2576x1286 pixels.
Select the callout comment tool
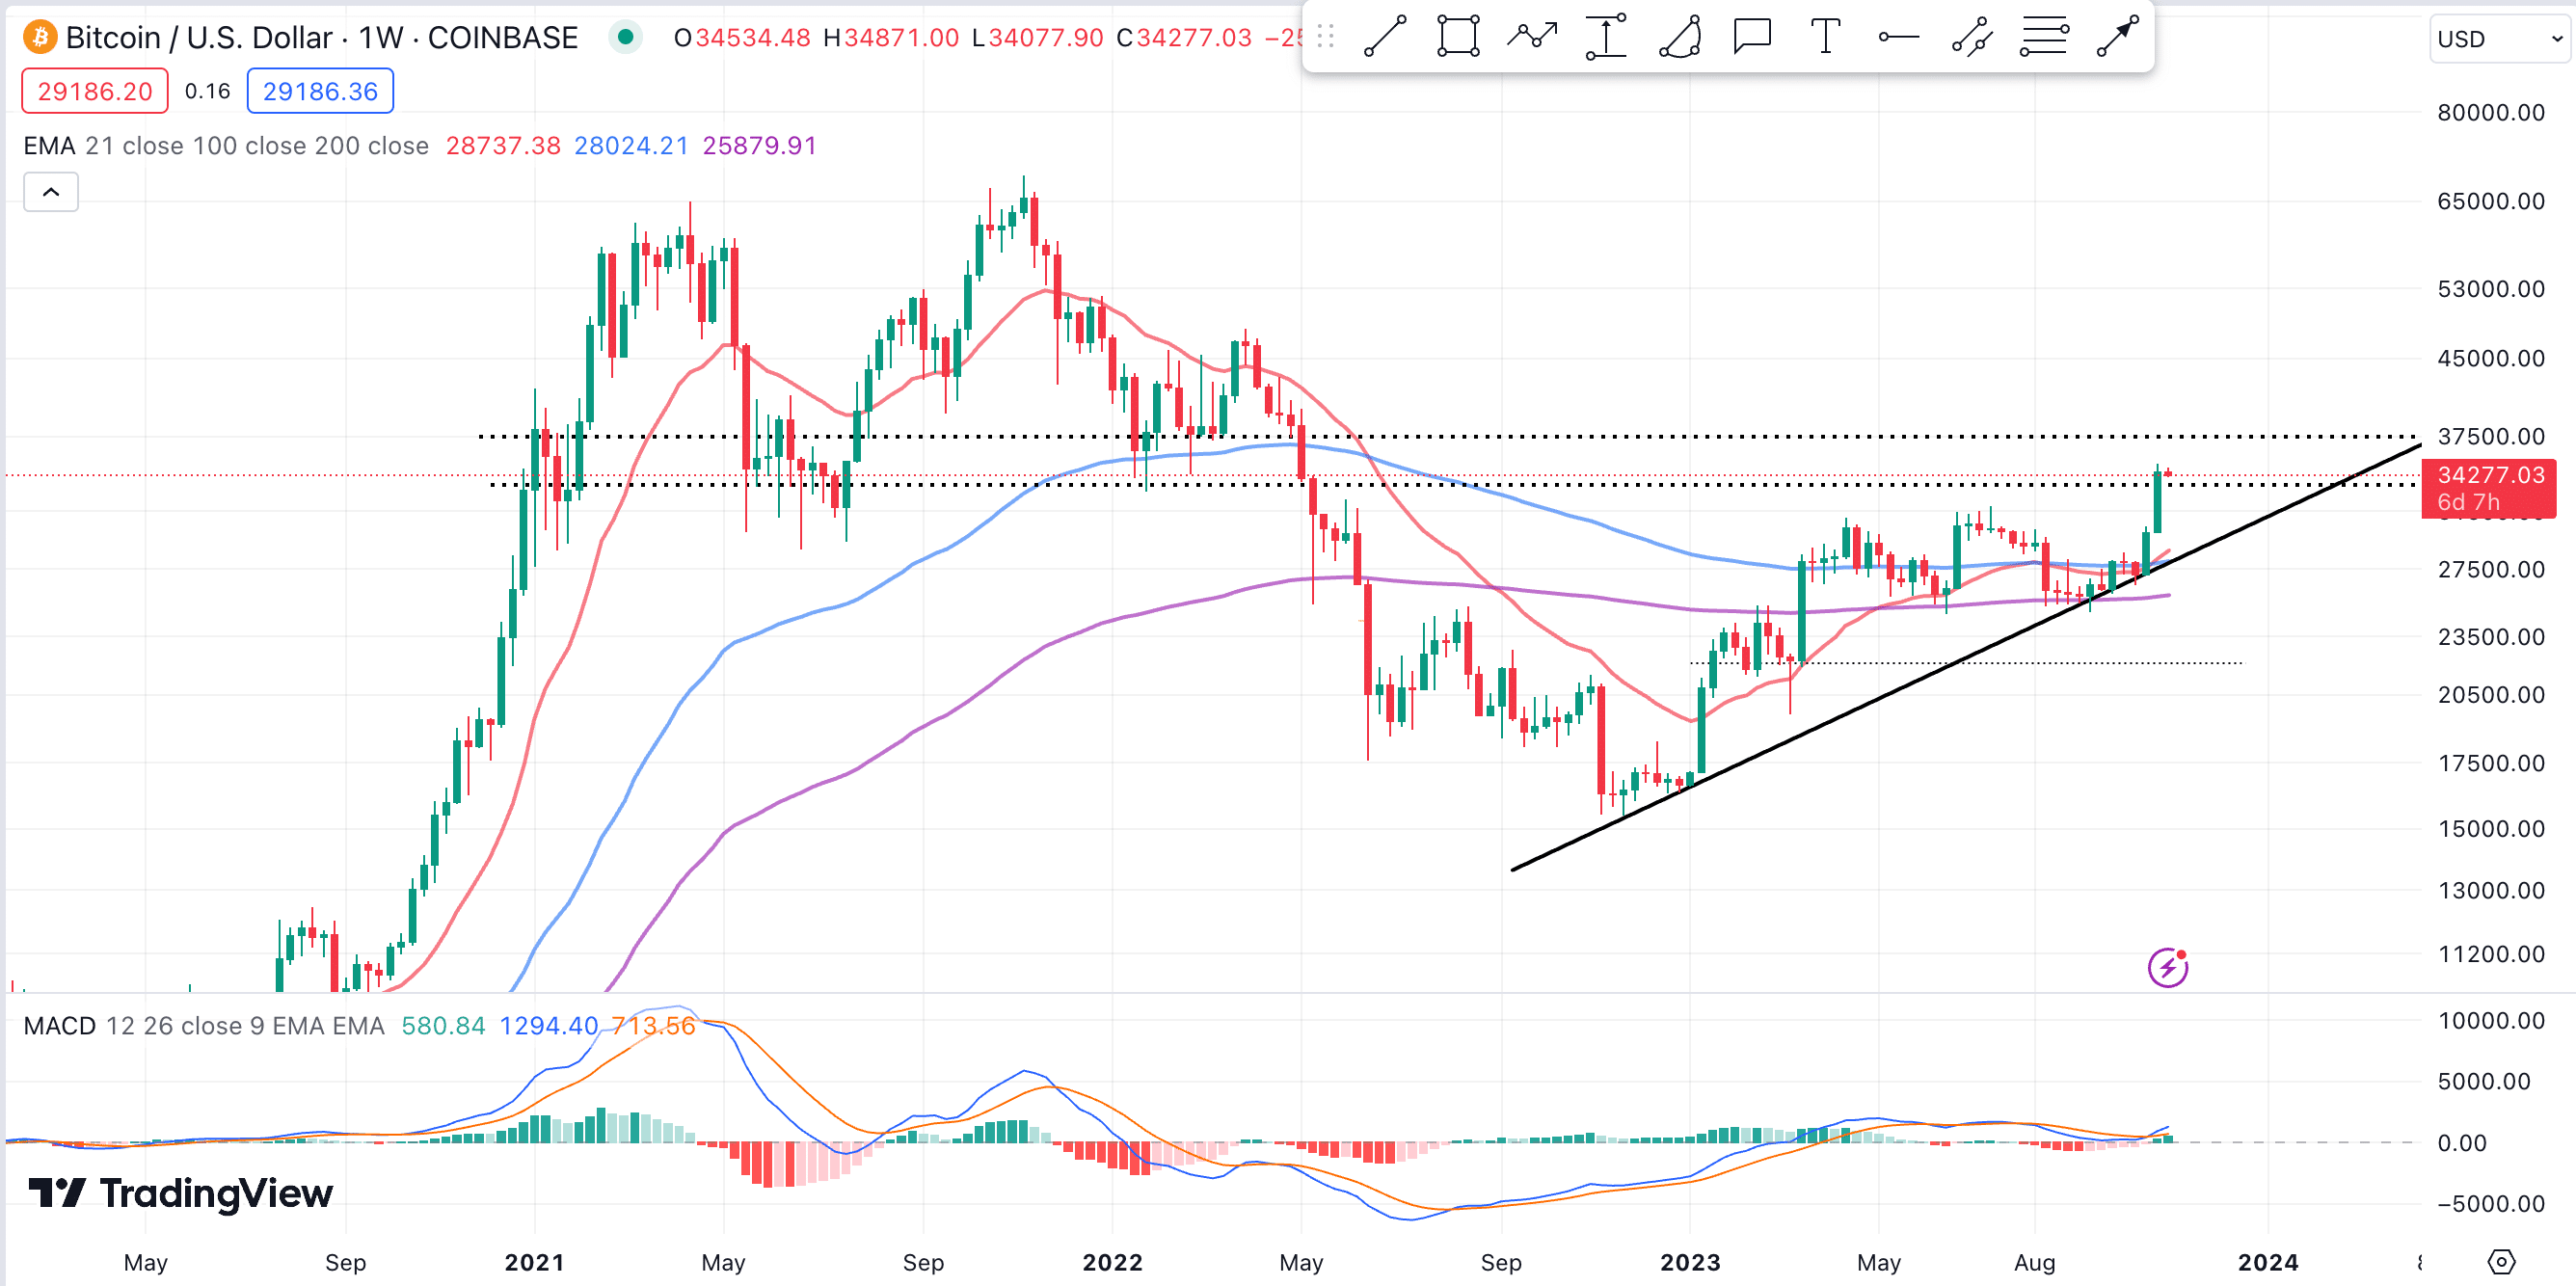pos(1752,37)
